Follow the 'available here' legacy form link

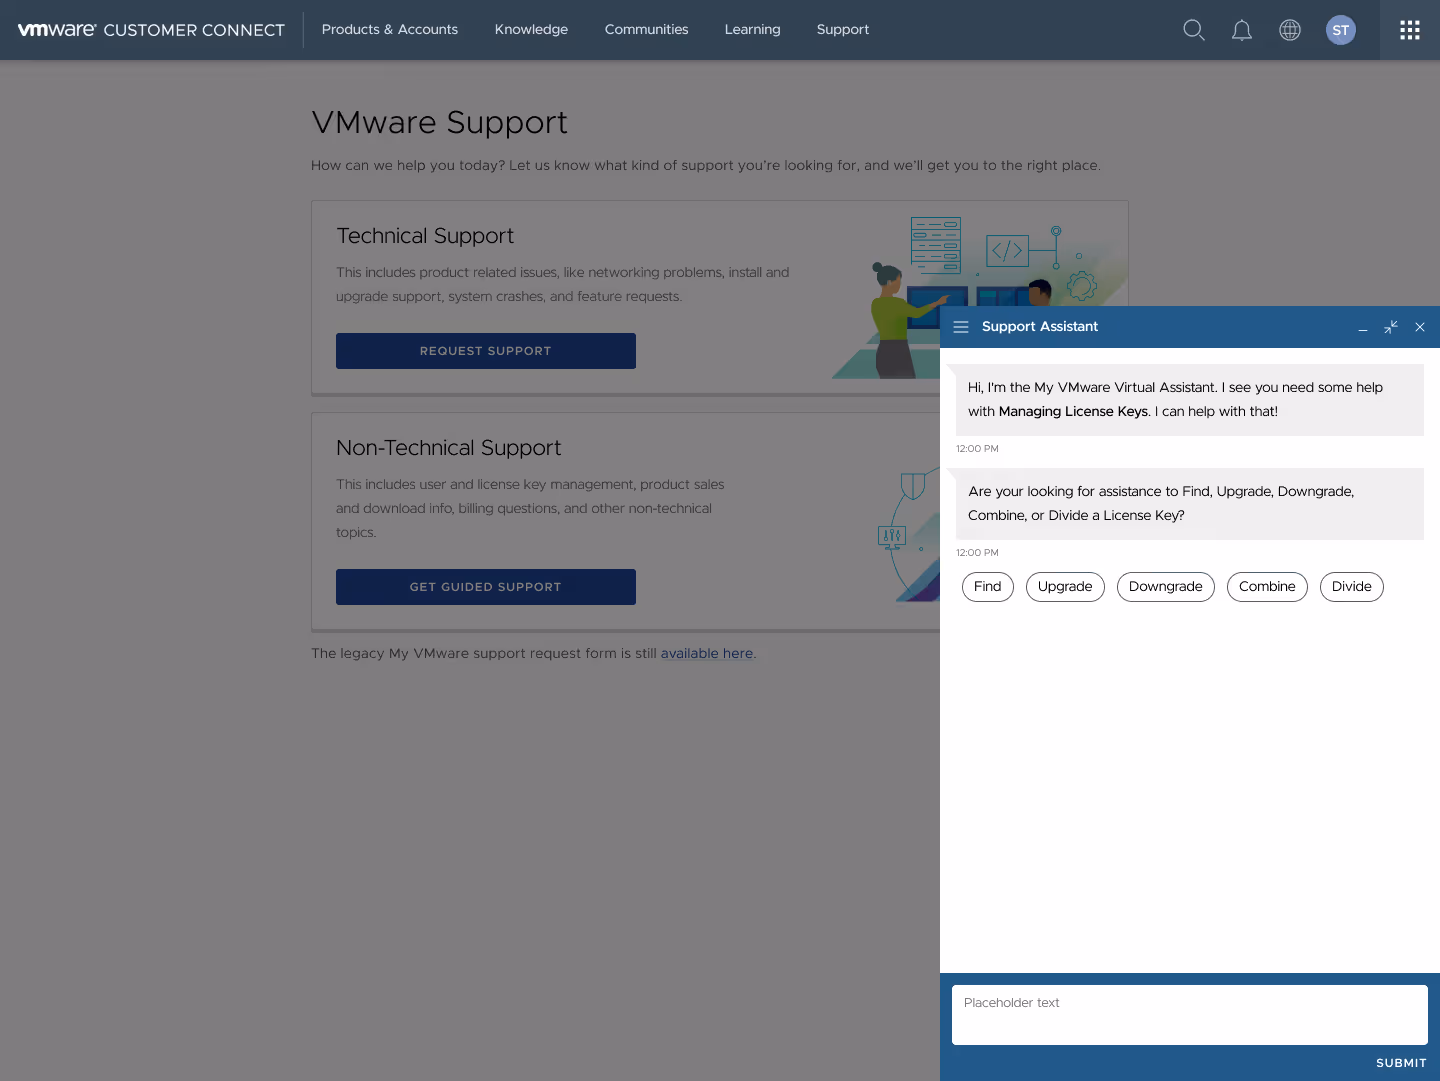click(707, 653)
